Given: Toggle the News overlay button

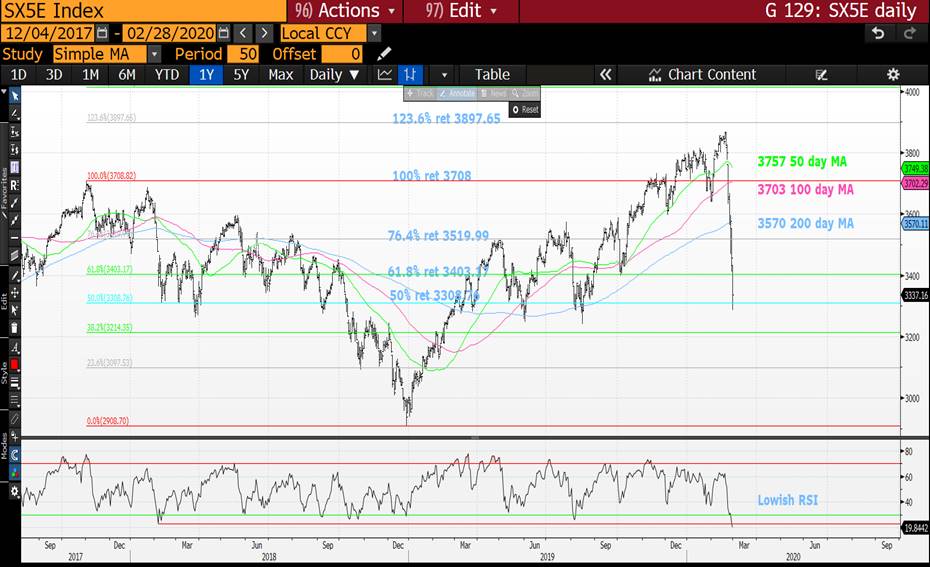Looking at the screenshot, I should (x=493, y=94).
